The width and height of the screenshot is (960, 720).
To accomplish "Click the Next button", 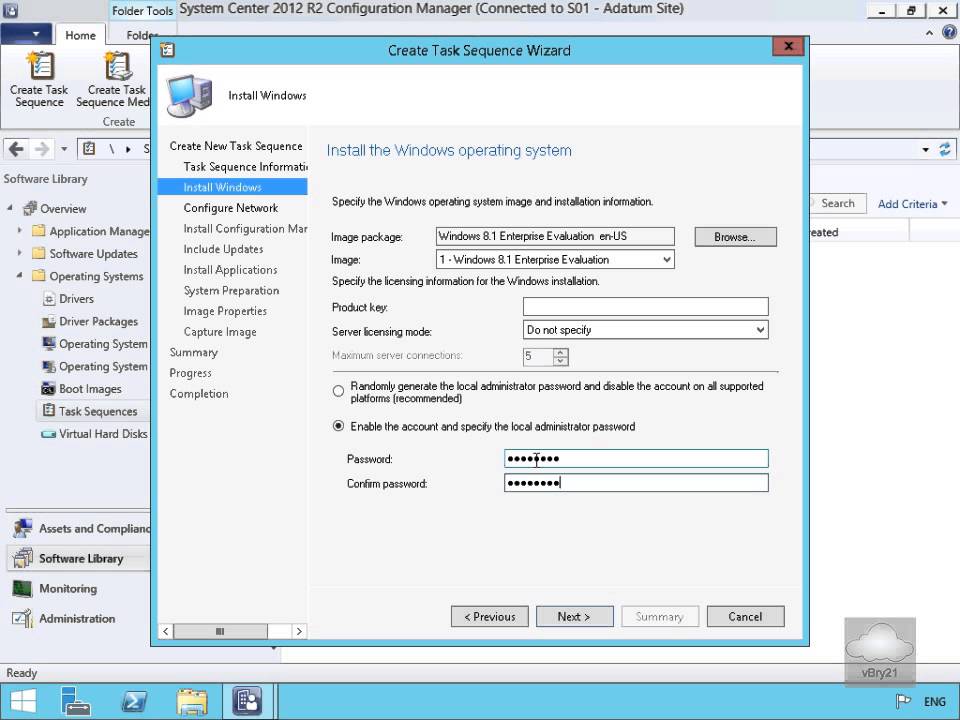I will click(574, 617).
